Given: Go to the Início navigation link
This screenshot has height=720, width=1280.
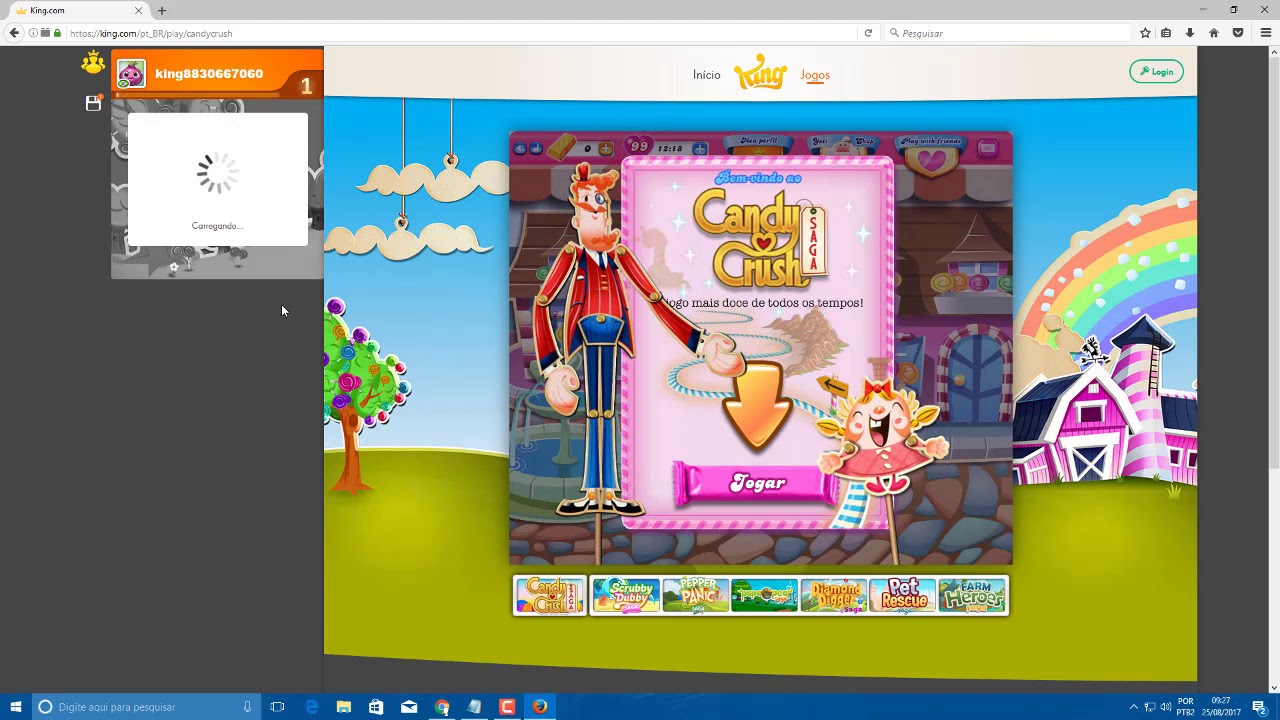Looking at the screenshot, I should (706, 75).
